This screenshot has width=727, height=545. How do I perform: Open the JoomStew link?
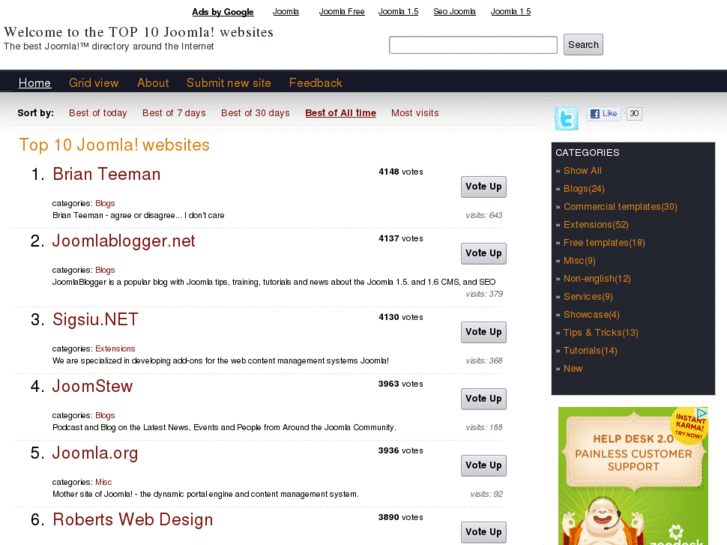(x=93, y=386)
